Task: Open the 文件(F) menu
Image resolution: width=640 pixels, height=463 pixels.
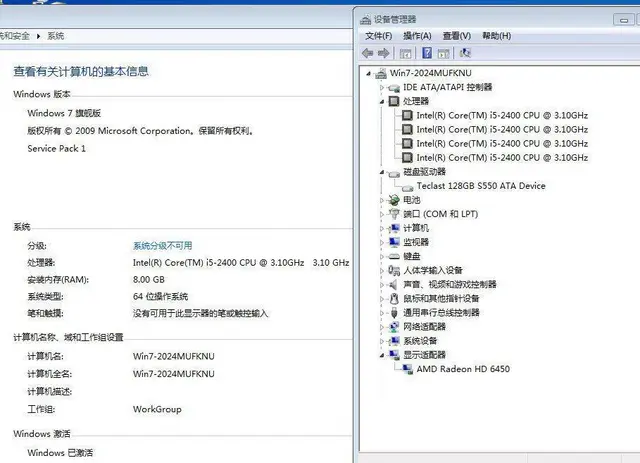Action: click(x=378, y=36)
